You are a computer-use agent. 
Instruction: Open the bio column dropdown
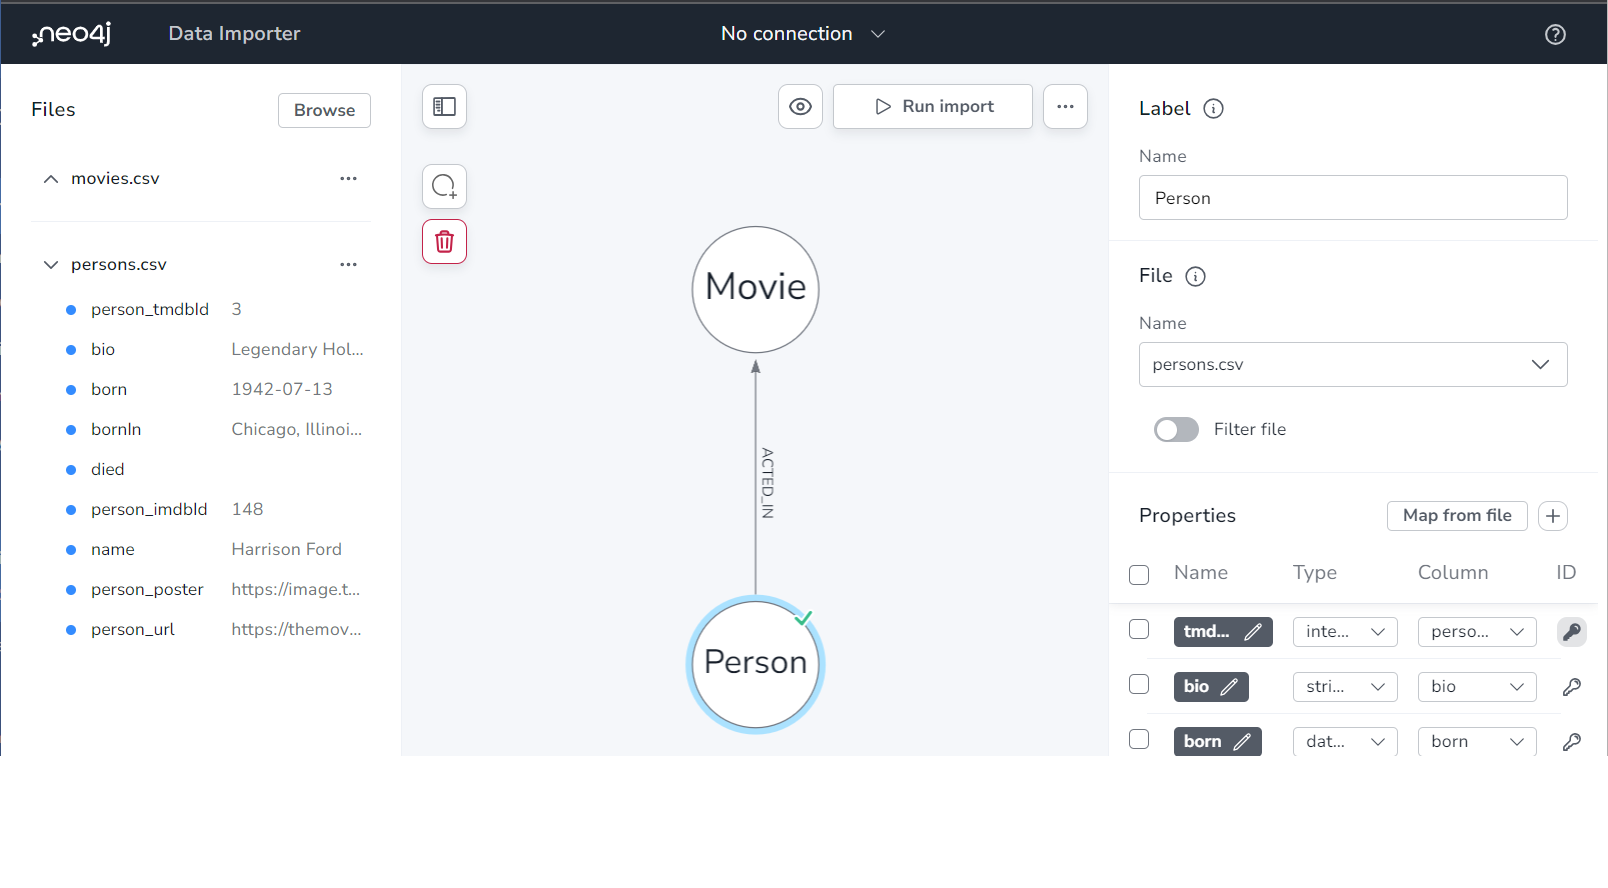point(1477,687)
